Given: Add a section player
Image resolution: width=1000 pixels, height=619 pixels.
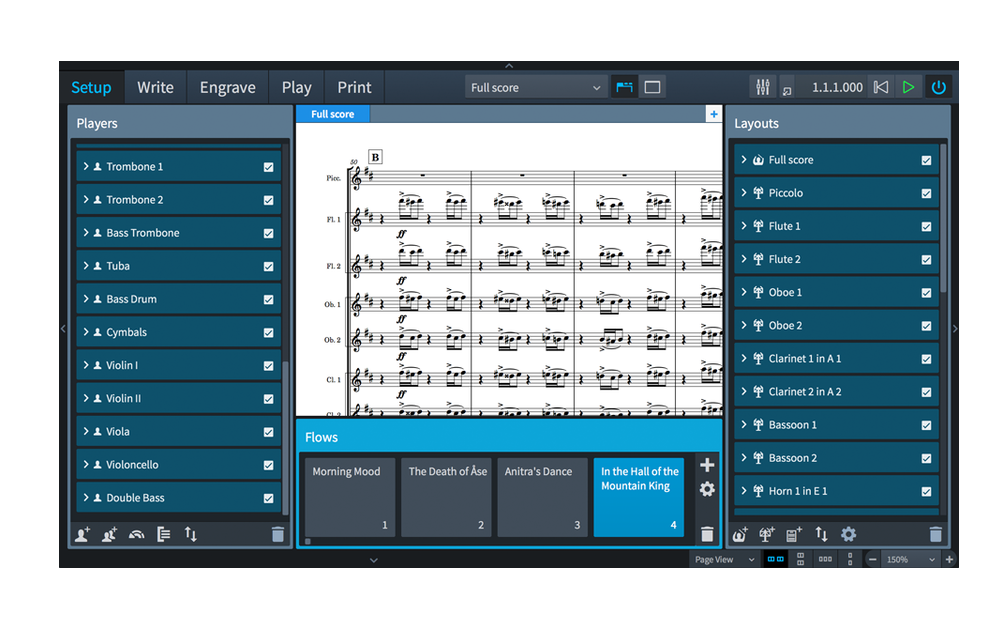Looking at the screenshot, I should coord(109,535).
